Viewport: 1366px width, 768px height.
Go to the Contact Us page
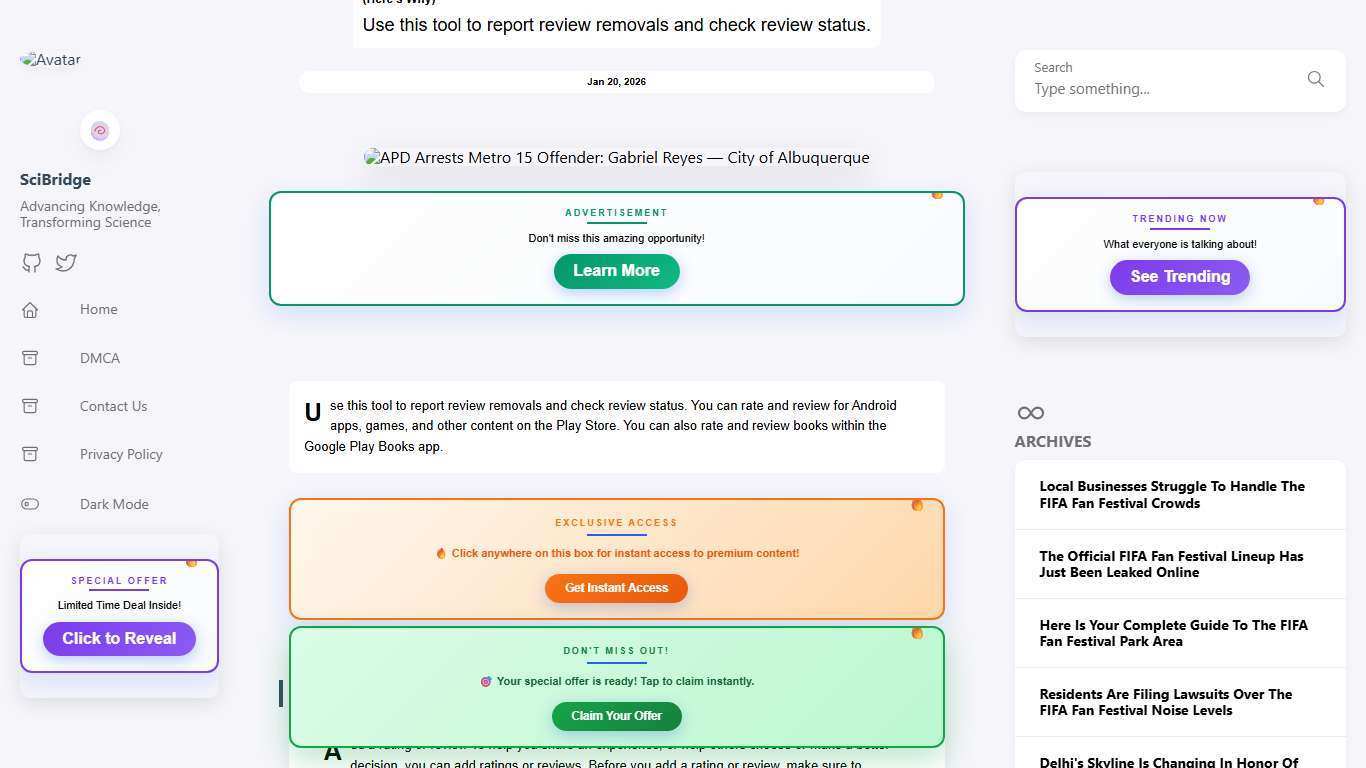click(113, 406)
